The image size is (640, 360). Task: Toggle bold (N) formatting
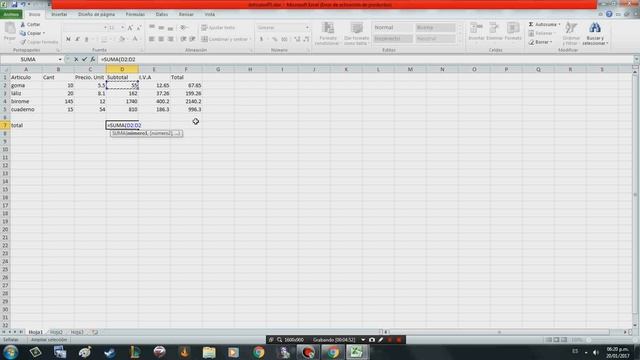68,39
